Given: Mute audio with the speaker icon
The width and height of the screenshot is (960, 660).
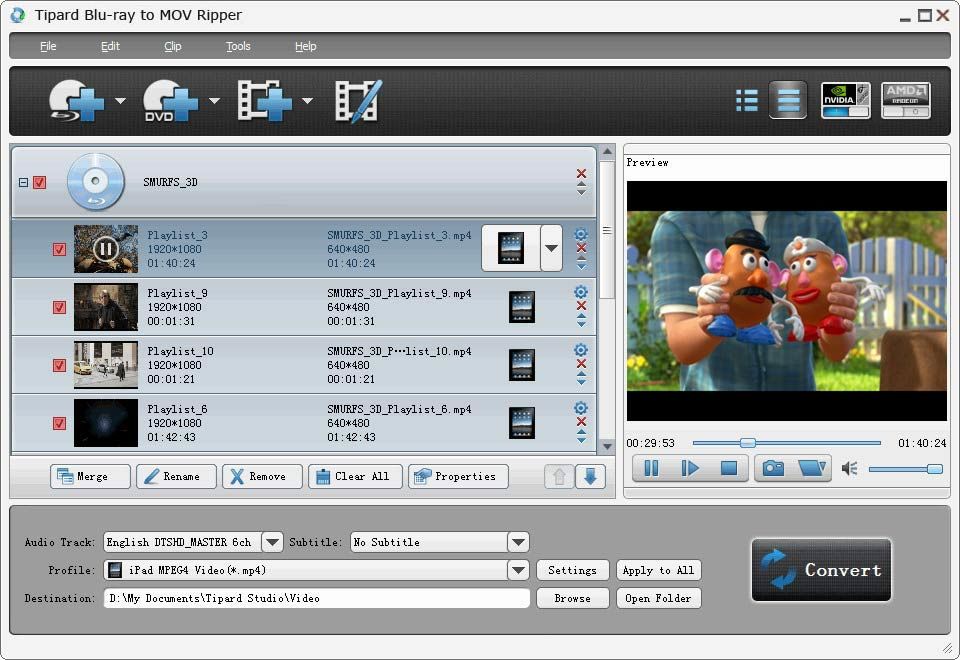Looking at the screenshot, I should pos(849,469).
